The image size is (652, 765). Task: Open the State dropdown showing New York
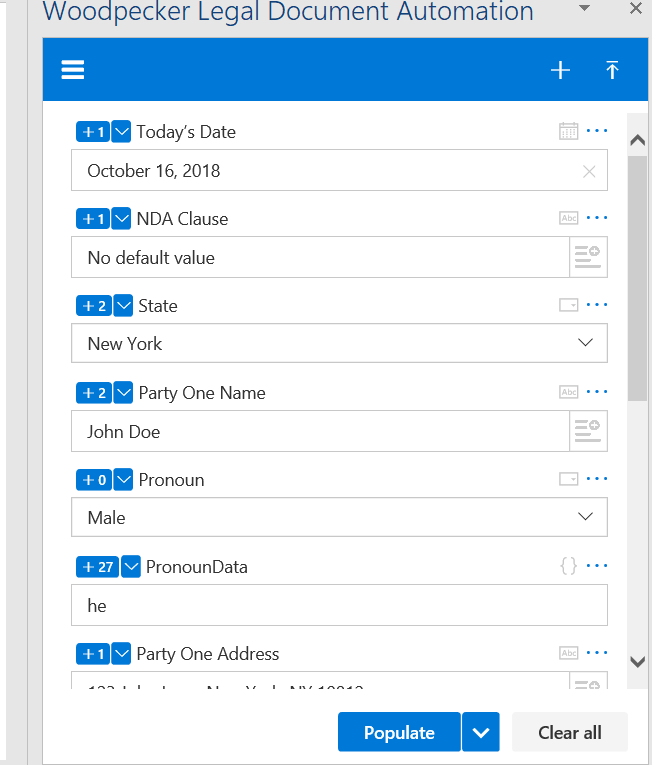click(x=339, y=343)
